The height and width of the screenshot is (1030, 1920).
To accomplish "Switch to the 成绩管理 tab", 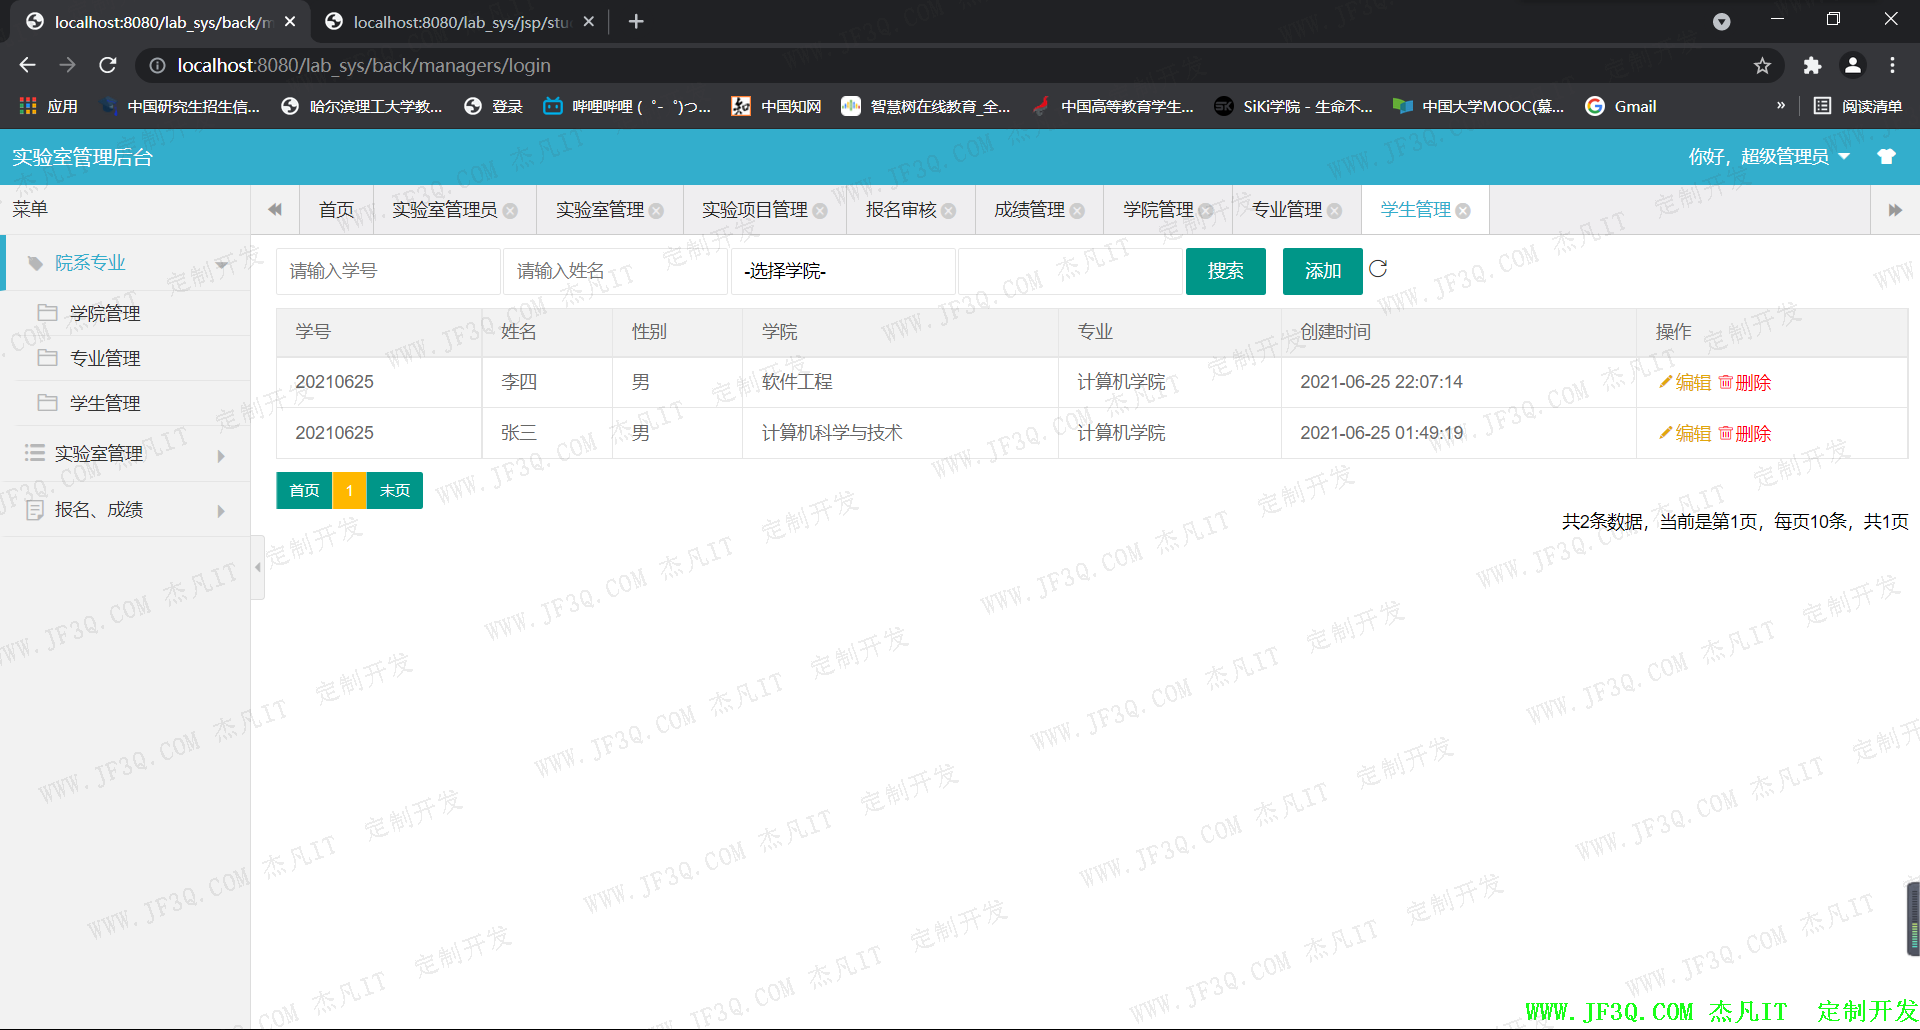I will click(1029, 210).
